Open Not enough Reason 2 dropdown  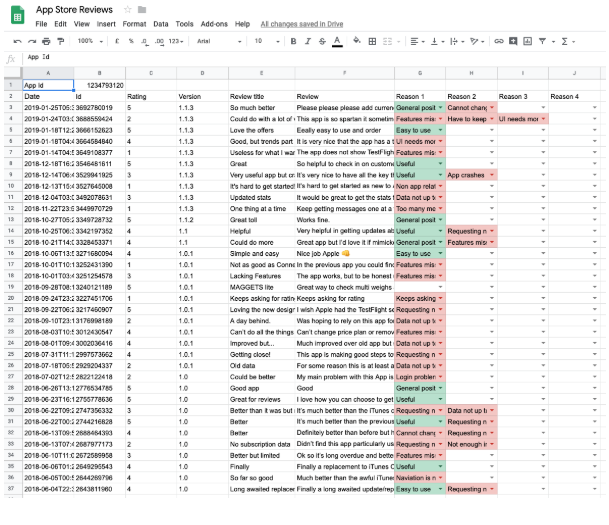[x=492, y=444]
